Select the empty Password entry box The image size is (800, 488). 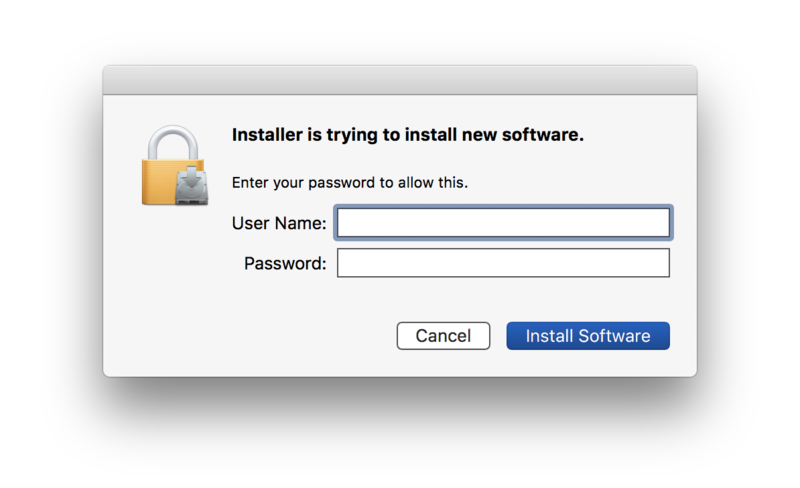click(502, 263)
